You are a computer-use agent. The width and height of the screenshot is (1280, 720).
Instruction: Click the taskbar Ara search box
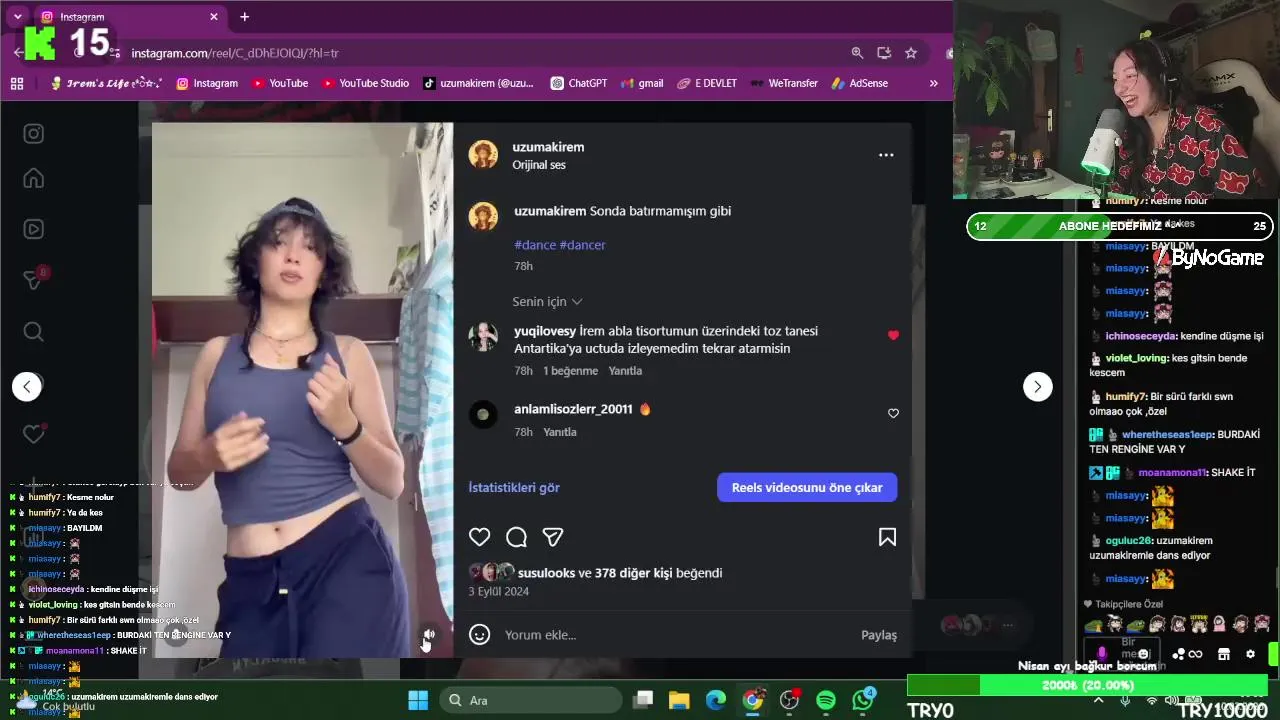click(x=531, y=700)
